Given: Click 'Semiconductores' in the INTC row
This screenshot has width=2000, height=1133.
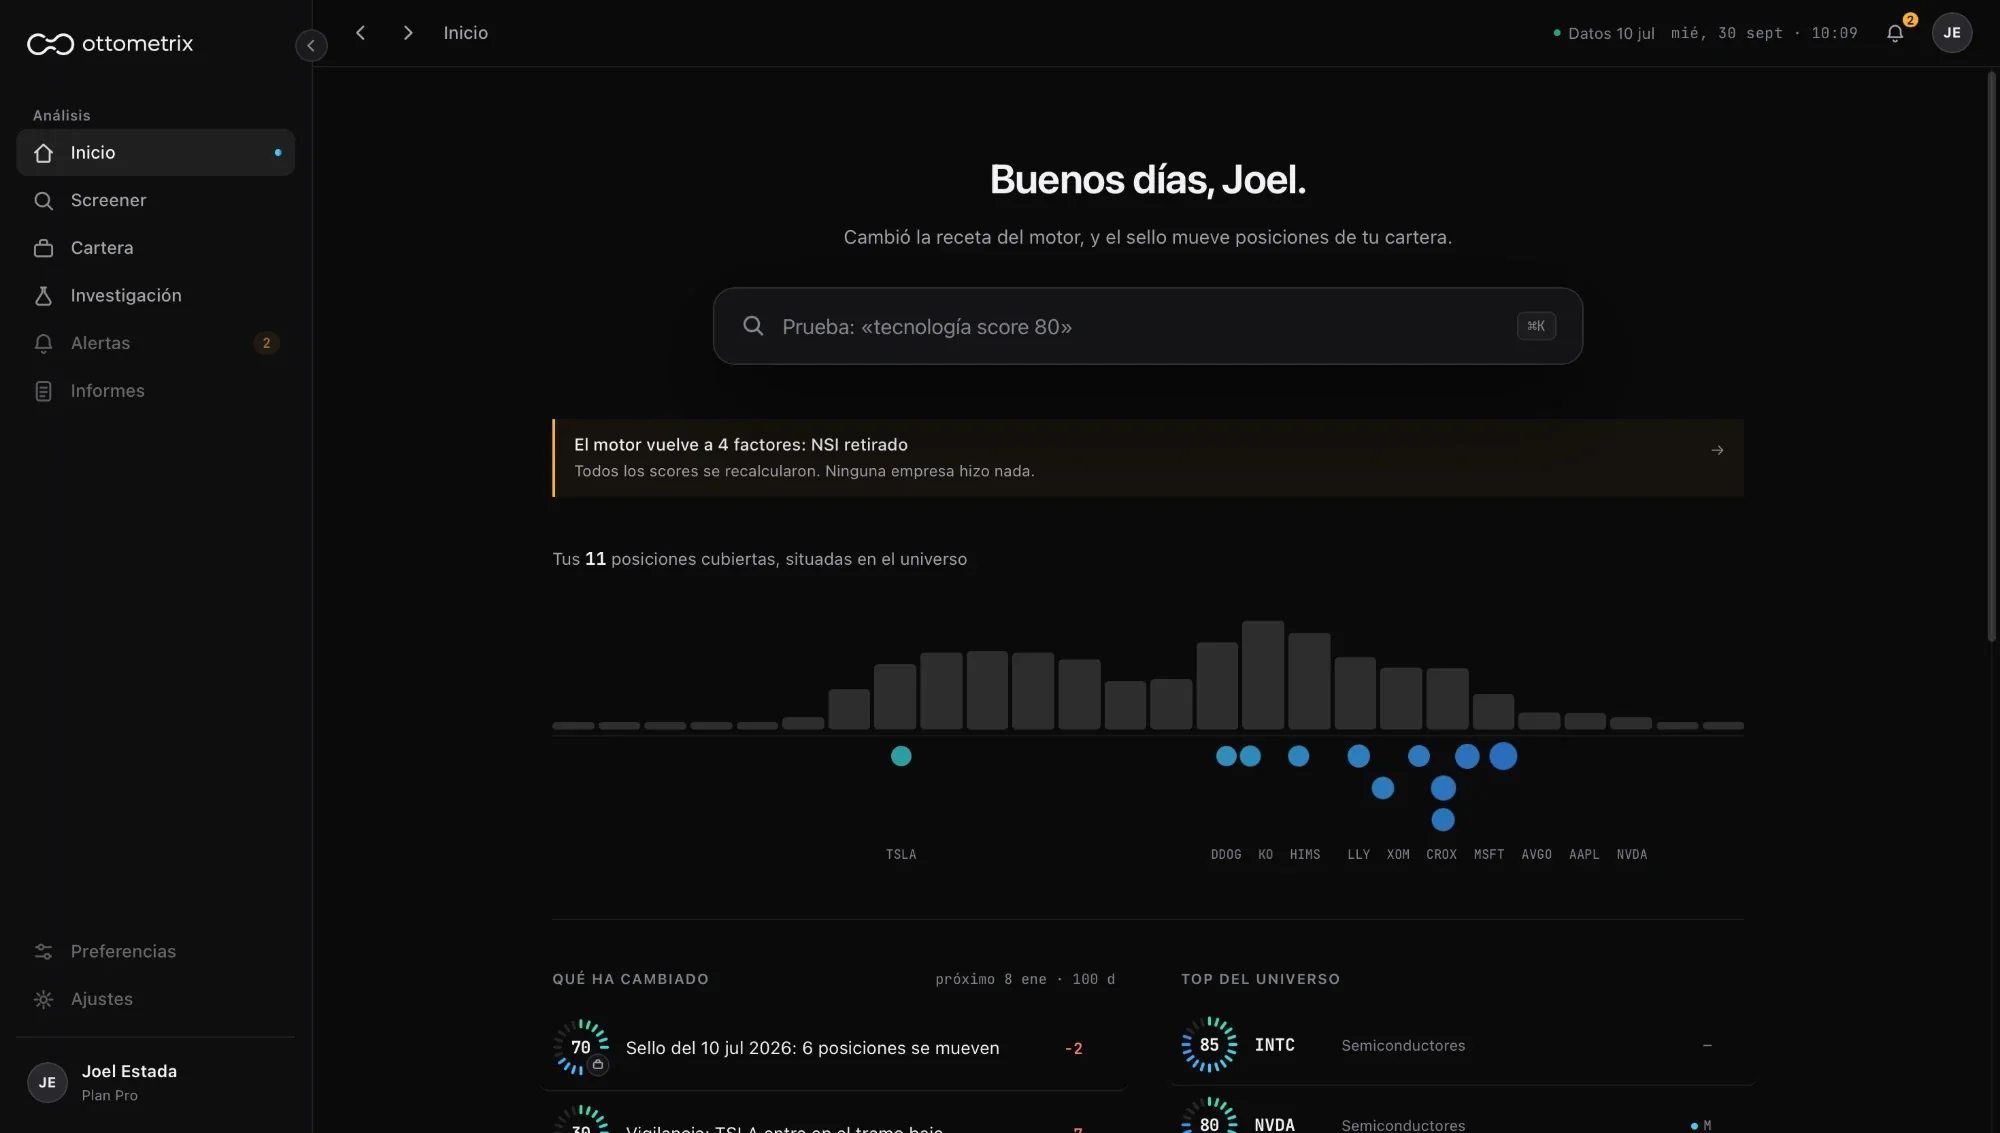Looking at the screenshot, I should coord(1403,1046).
